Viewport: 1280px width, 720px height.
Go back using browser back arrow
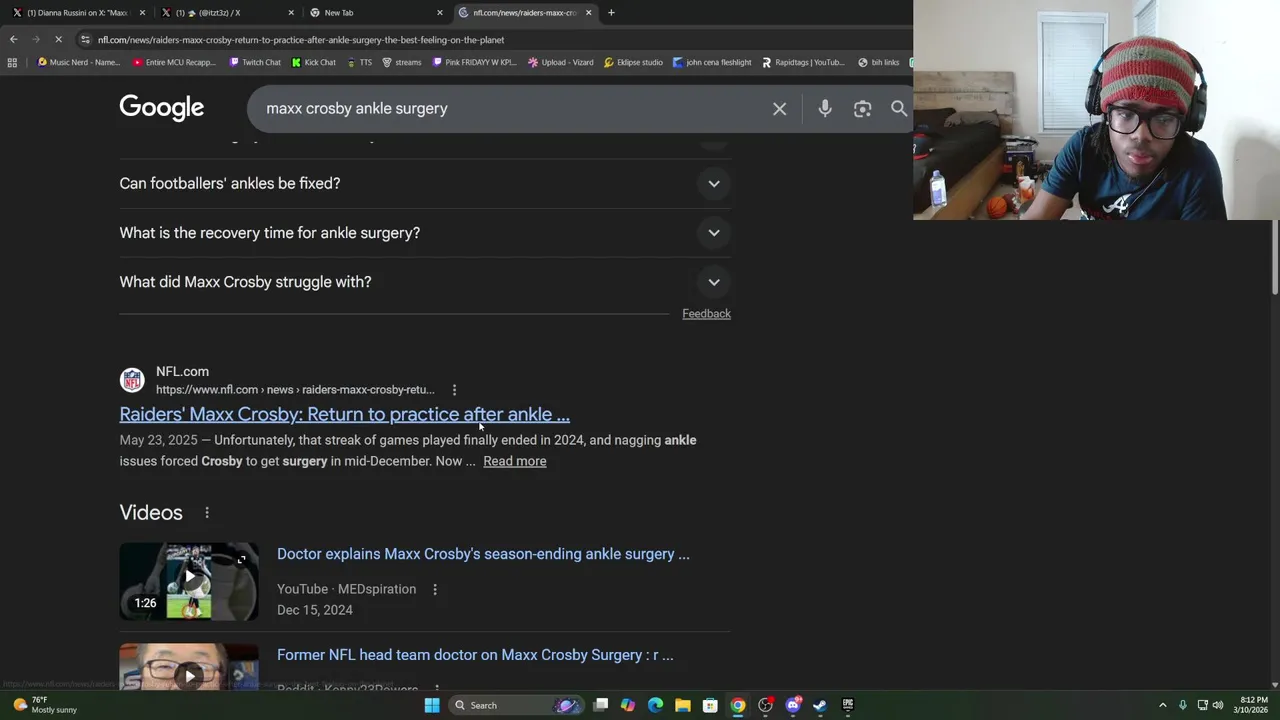(x=13, y=39)
